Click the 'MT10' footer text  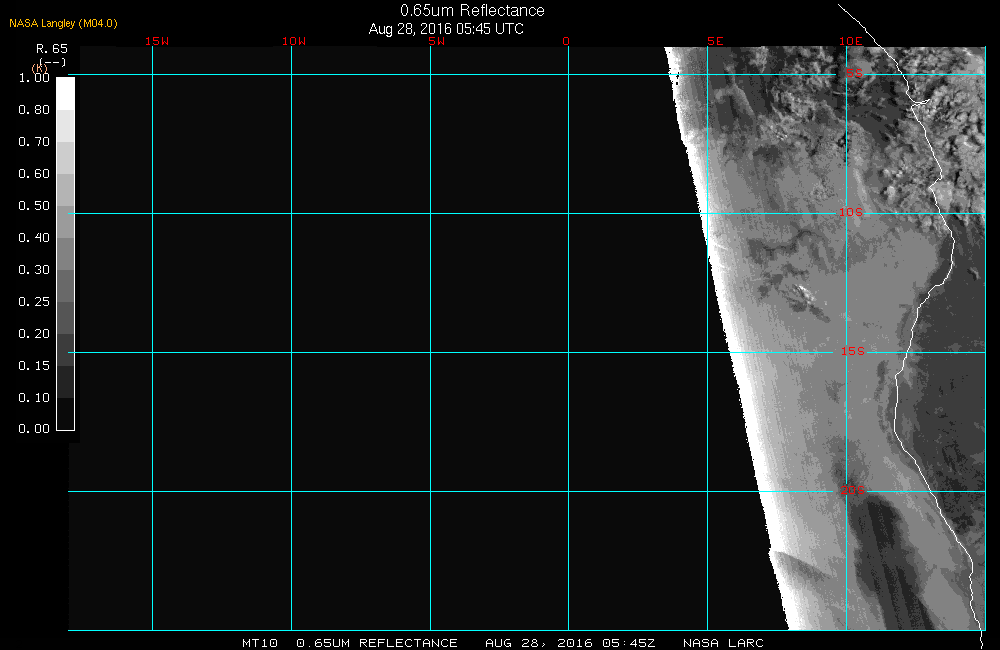[260, 643]
